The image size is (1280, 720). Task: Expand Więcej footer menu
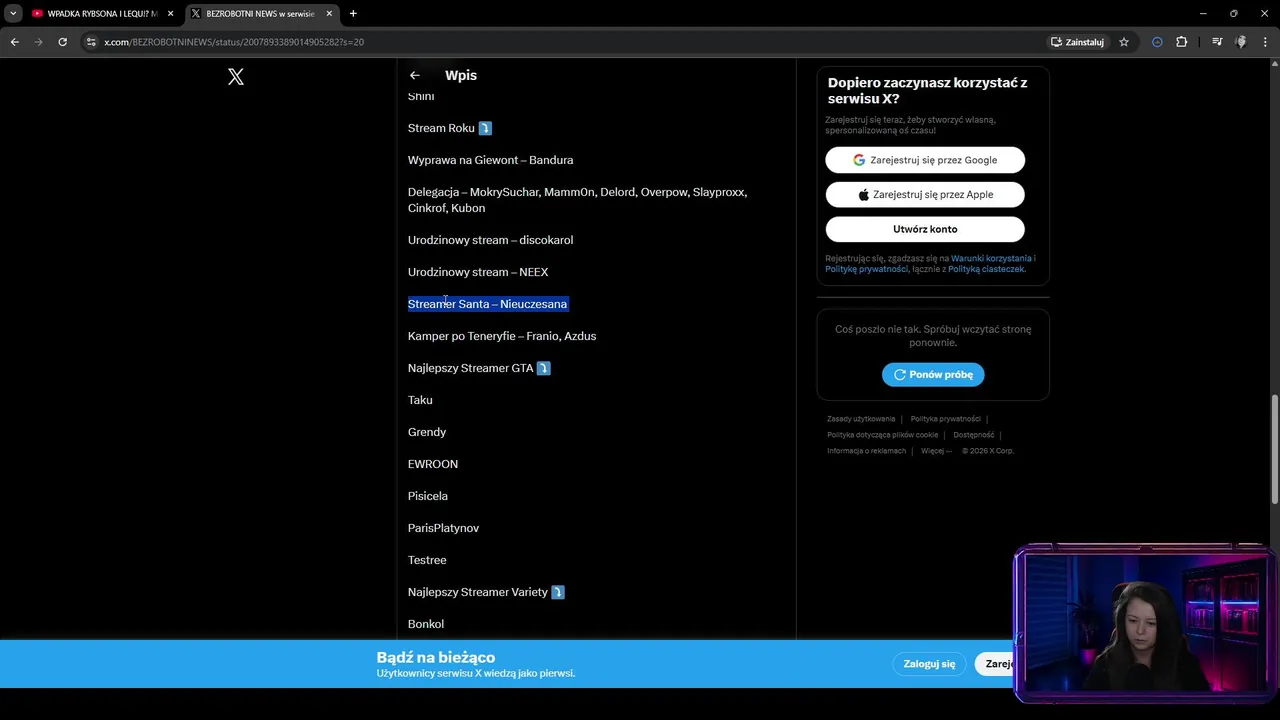click(x=936, y=451)
